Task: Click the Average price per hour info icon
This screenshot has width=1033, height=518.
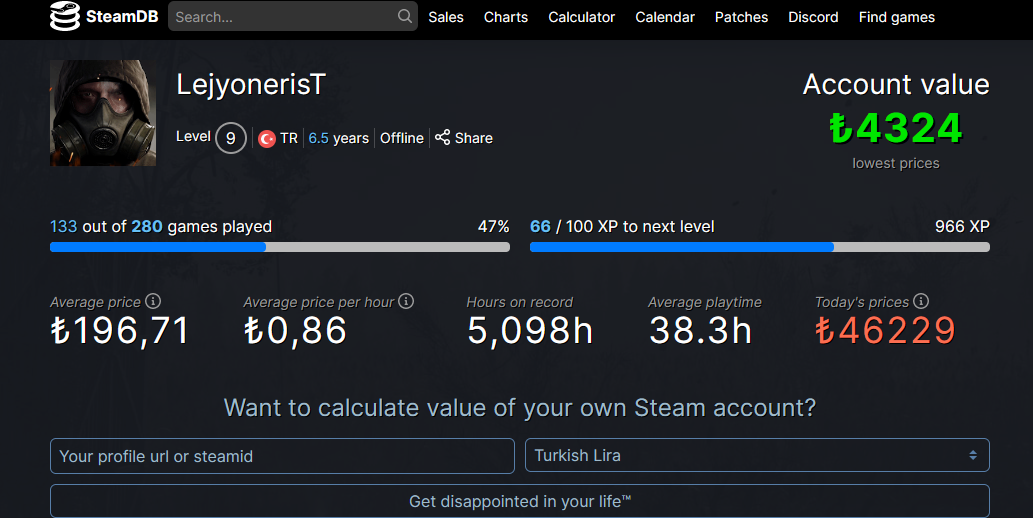Action: pos(406,301)
